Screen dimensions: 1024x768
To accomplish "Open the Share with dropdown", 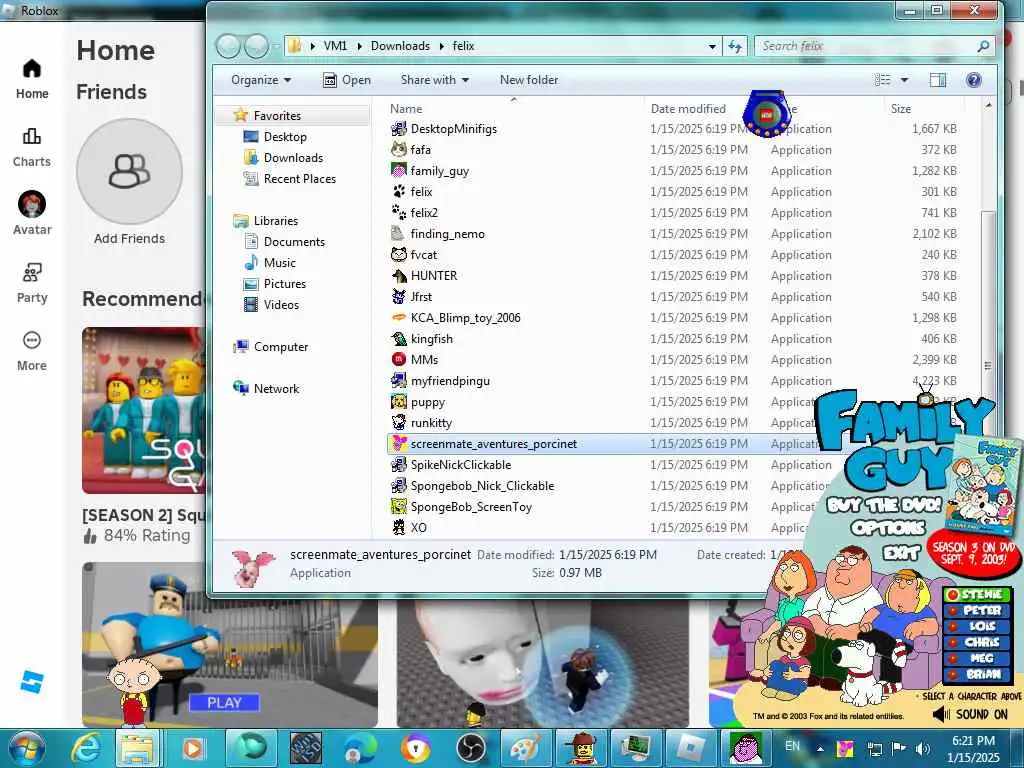I will tap(434, 80).
